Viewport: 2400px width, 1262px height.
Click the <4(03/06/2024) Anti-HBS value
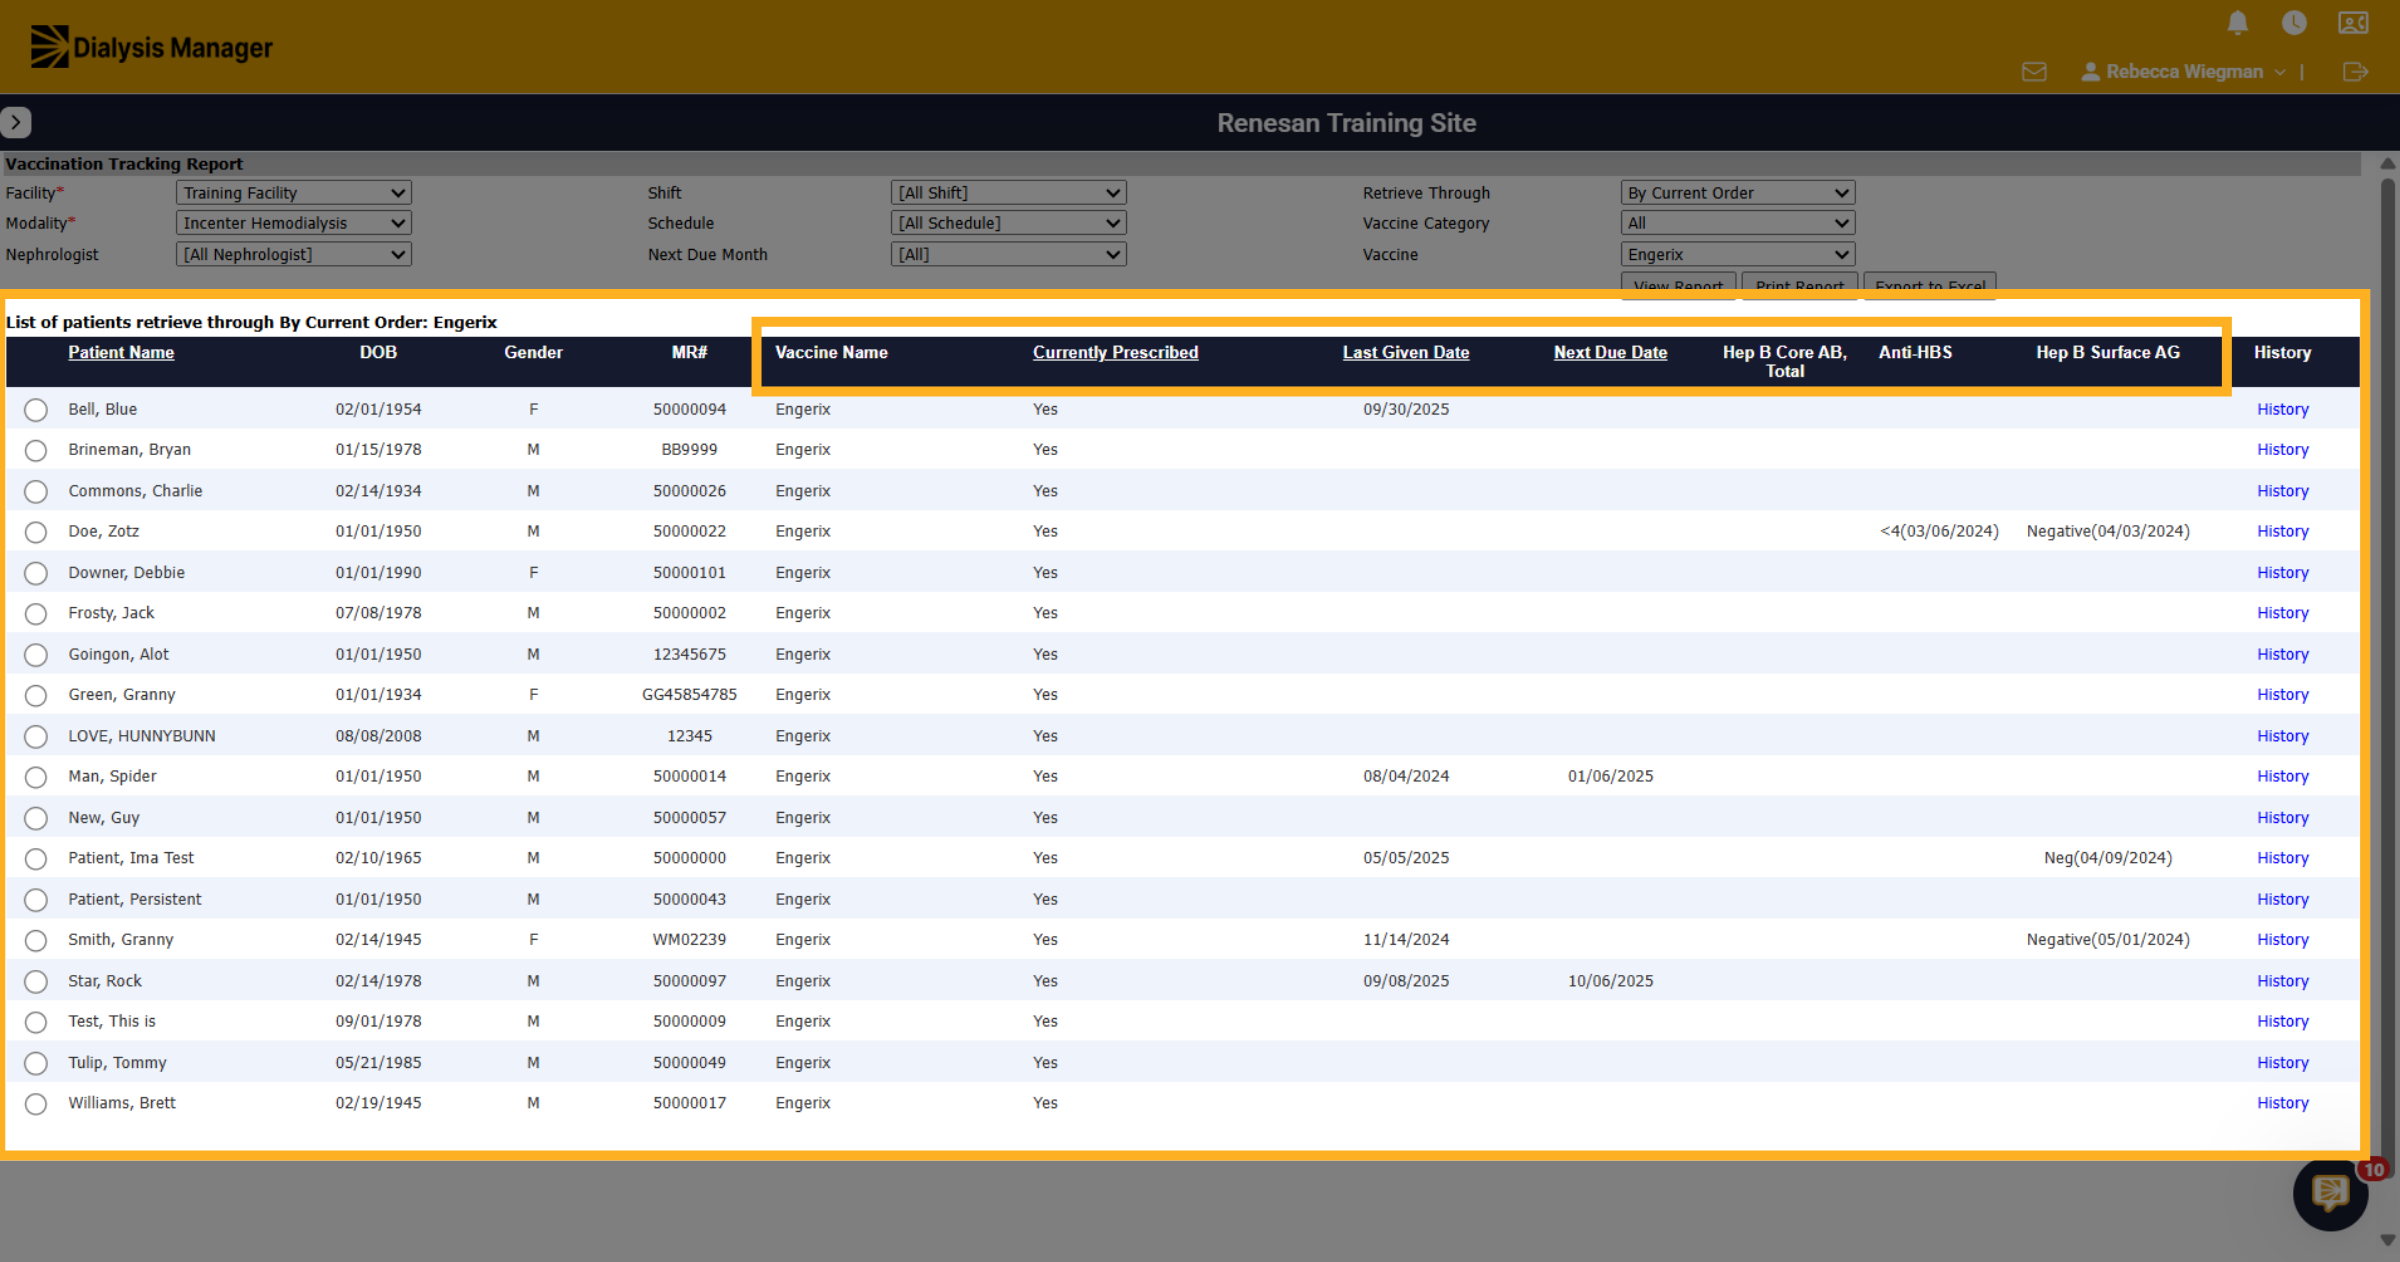coord(1939,531)
